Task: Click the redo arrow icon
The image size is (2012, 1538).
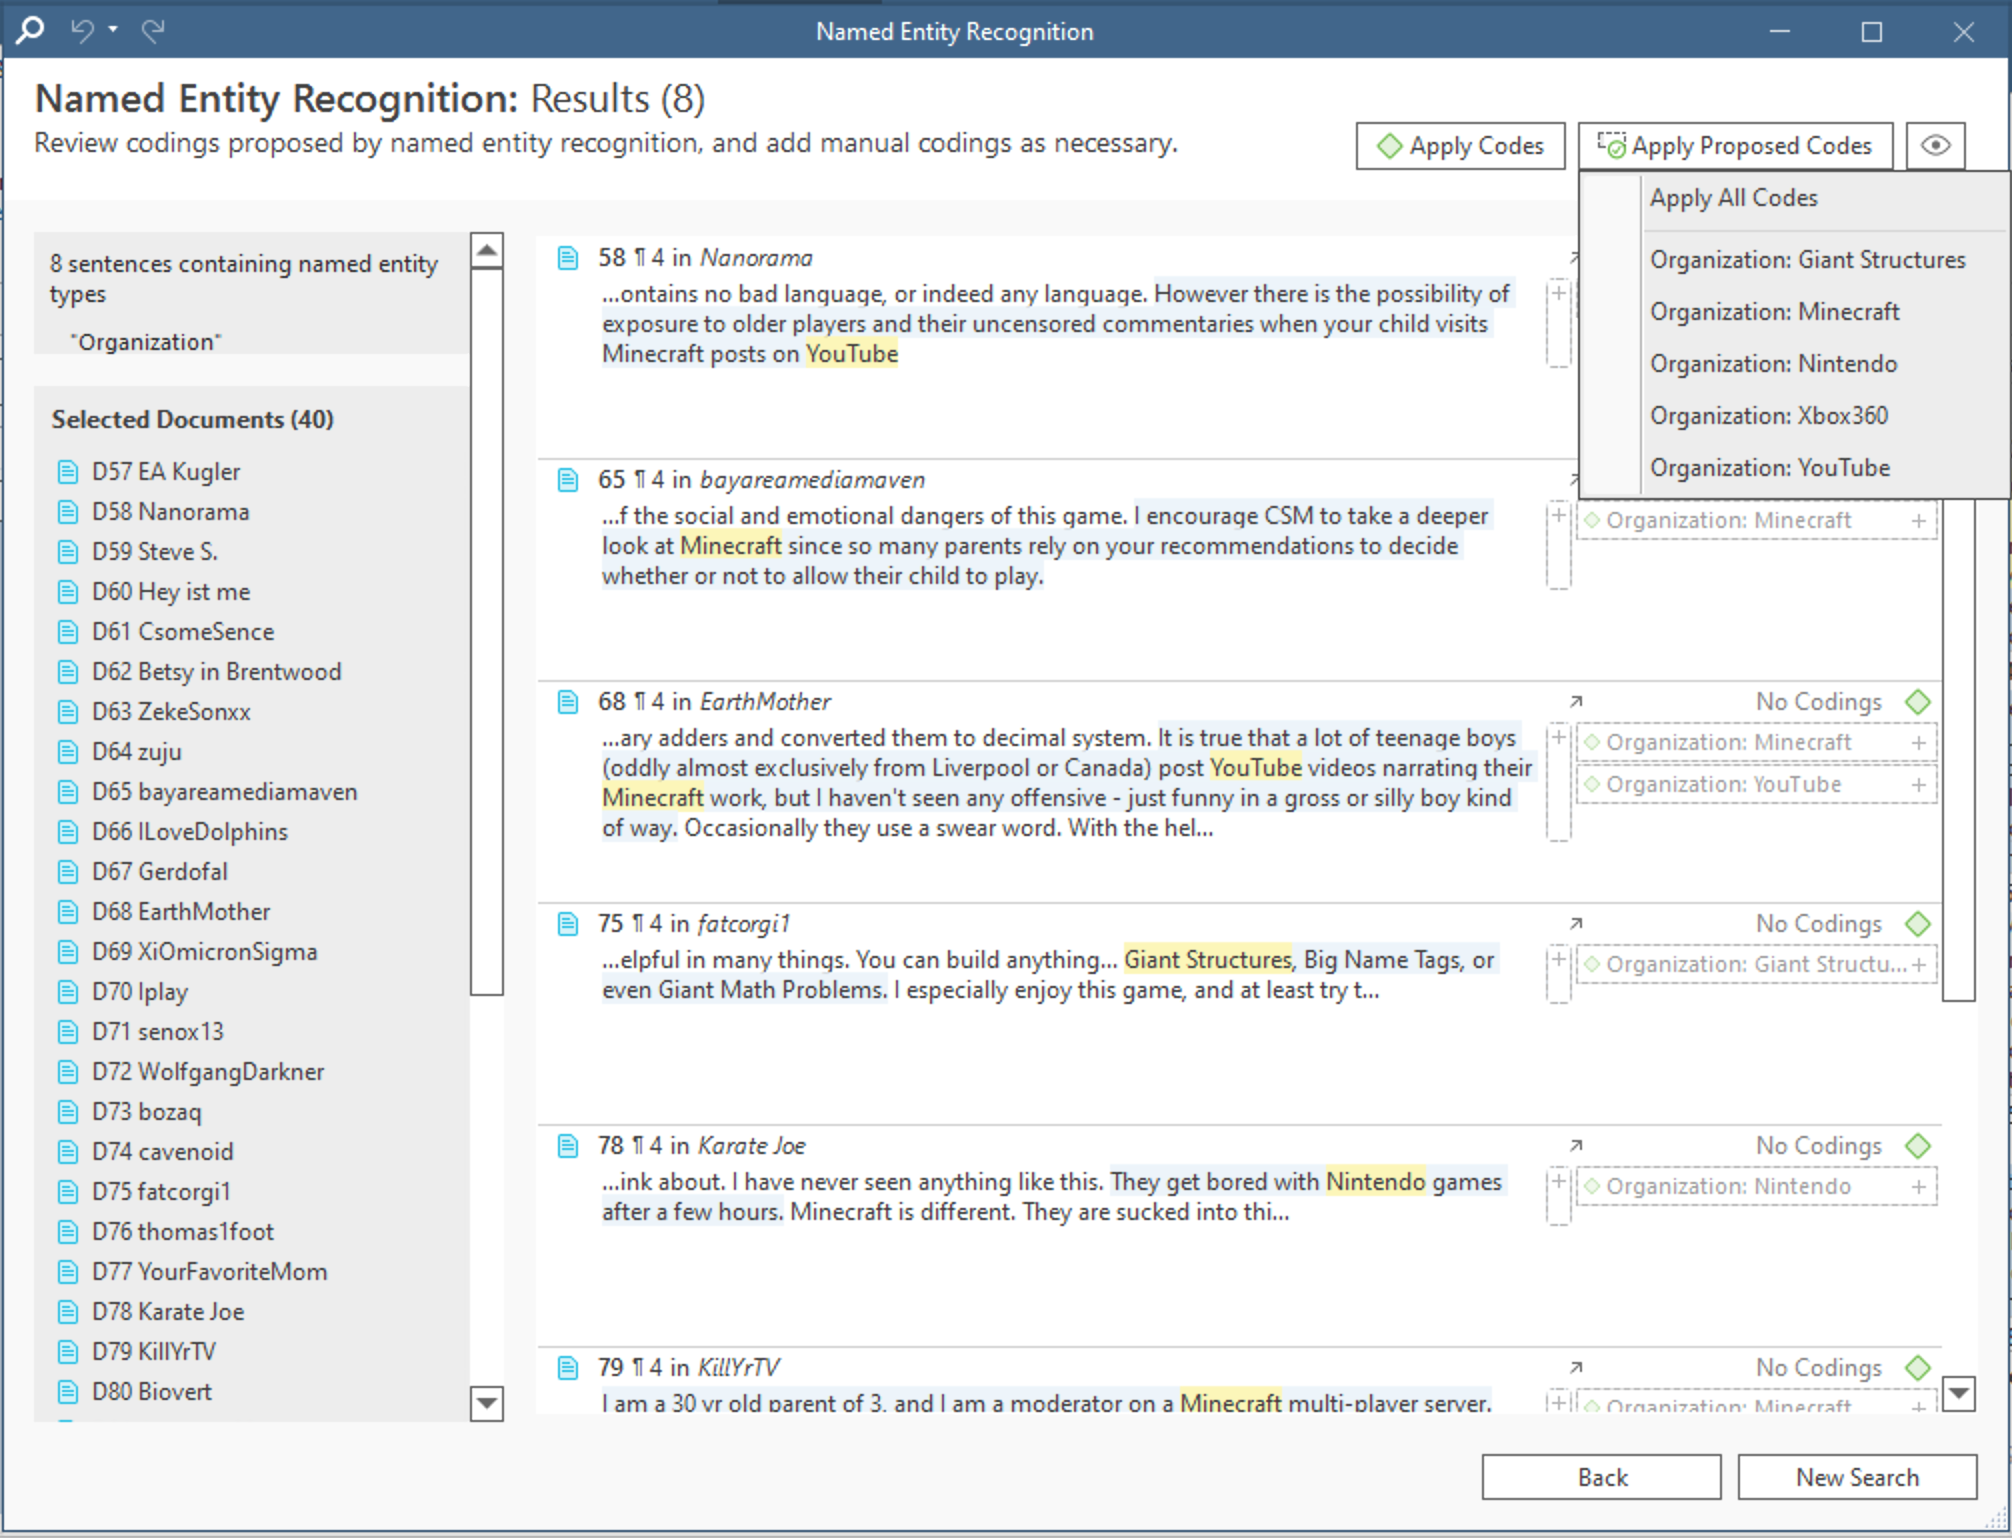Action: coord(153,31)
